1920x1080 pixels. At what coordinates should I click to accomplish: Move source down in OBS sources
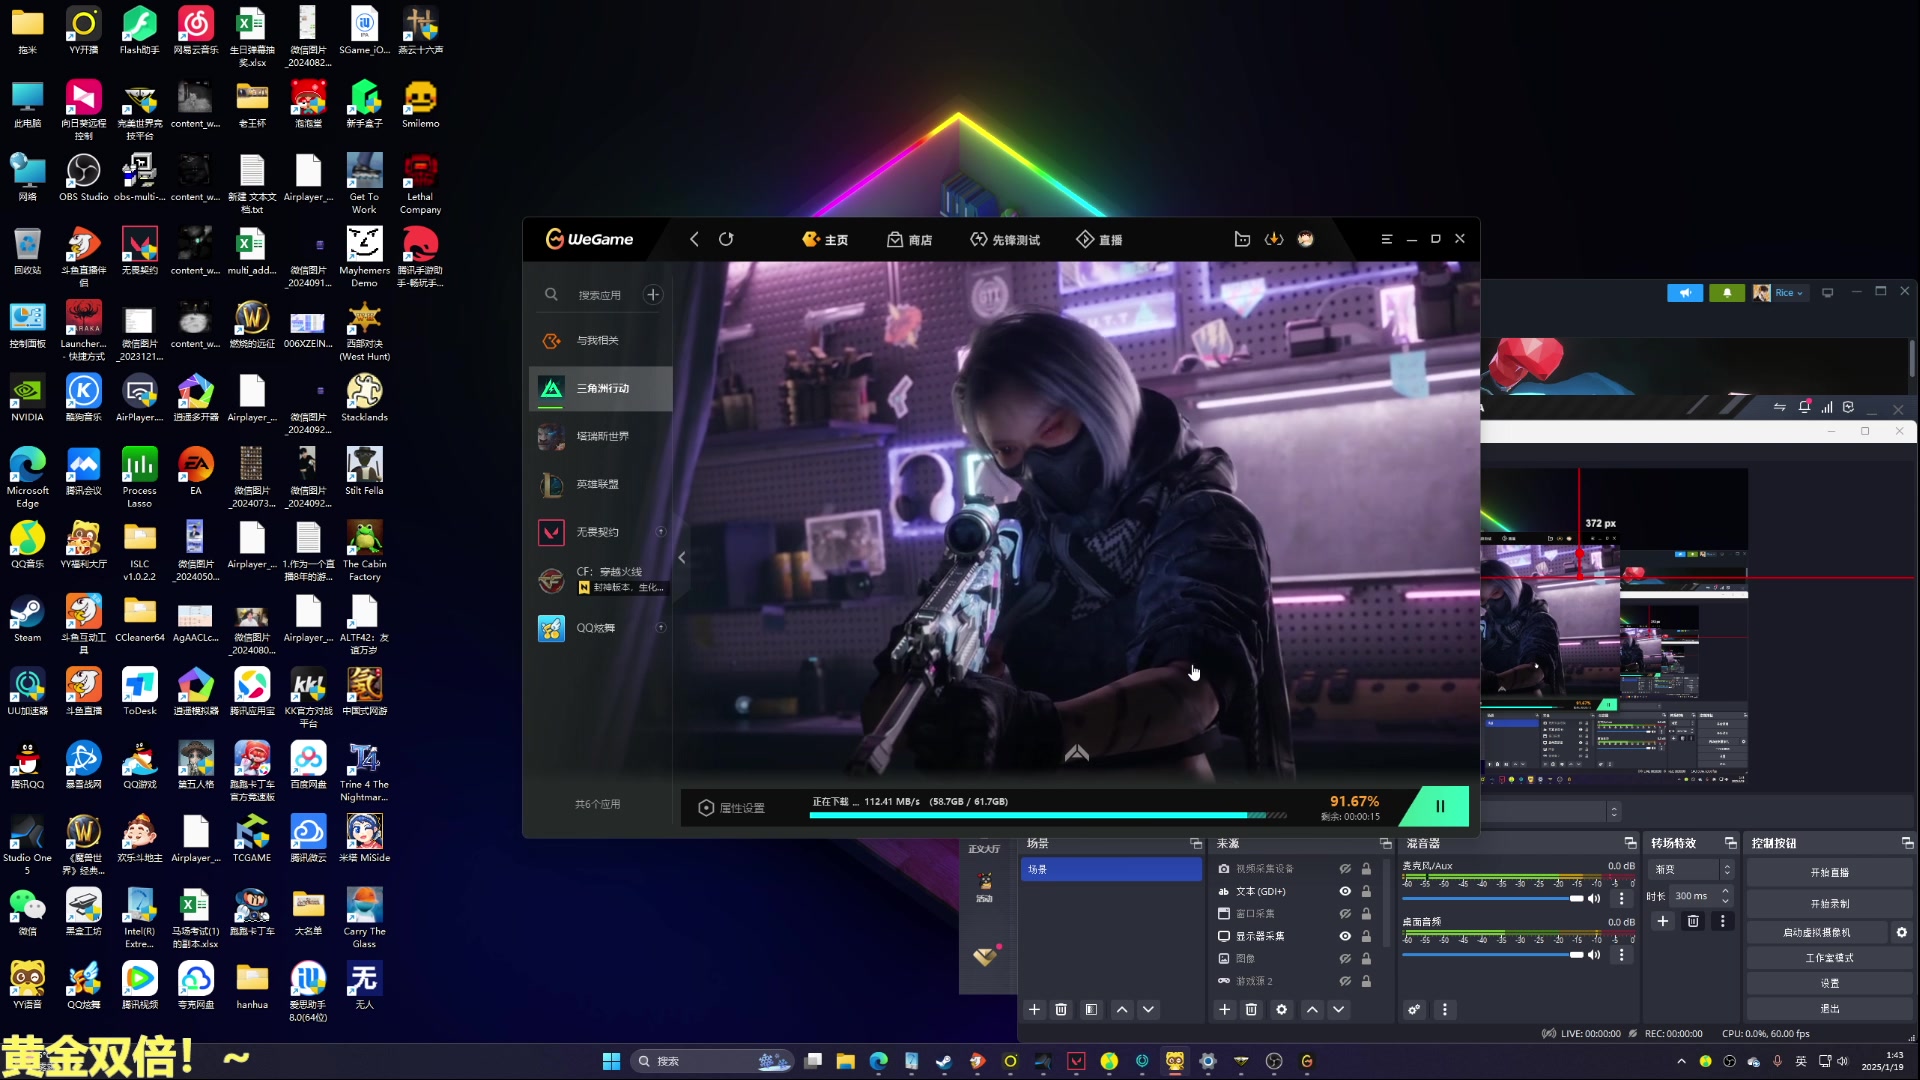(x=1338, y=1010)
